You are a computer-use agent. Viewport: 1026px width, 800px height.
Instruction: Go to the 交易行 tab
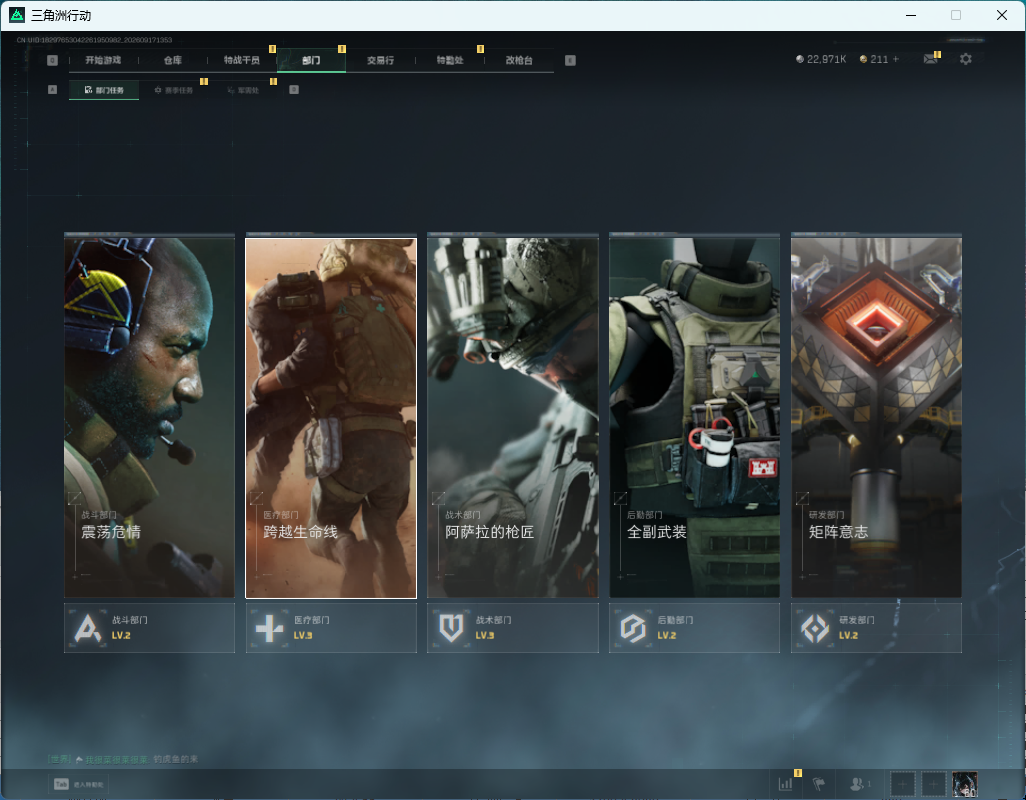(x=380, y=60)
